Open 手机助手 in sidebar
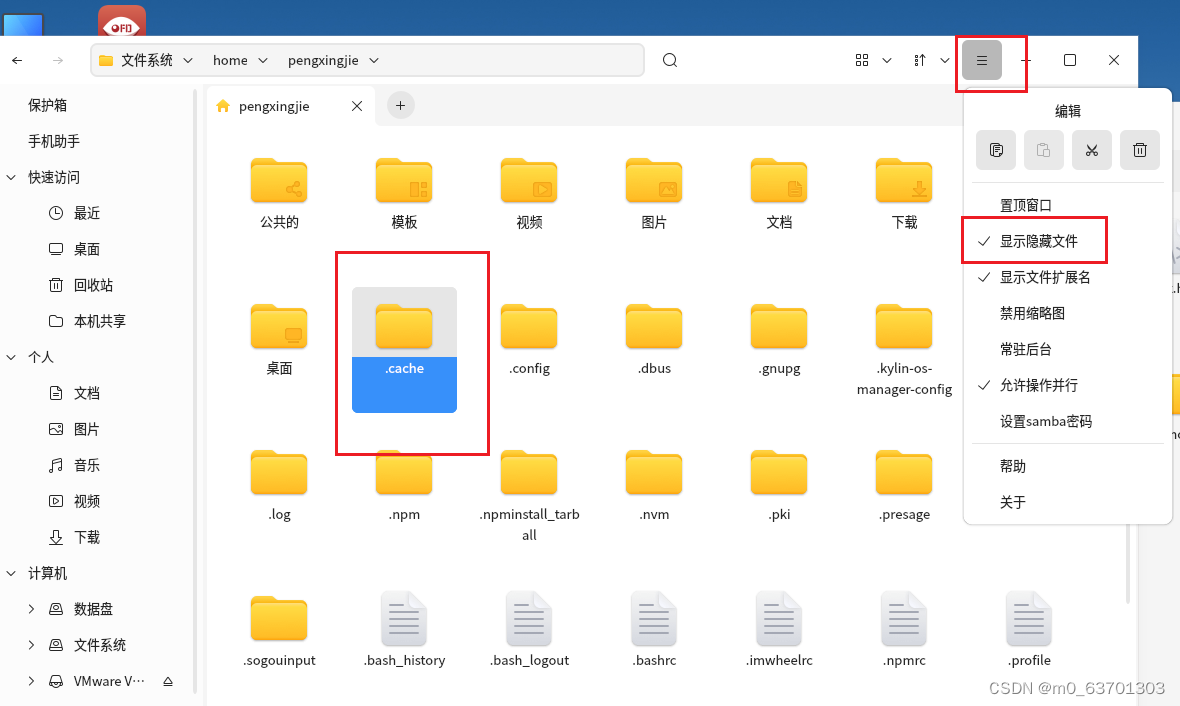 (x=53, y=142)
